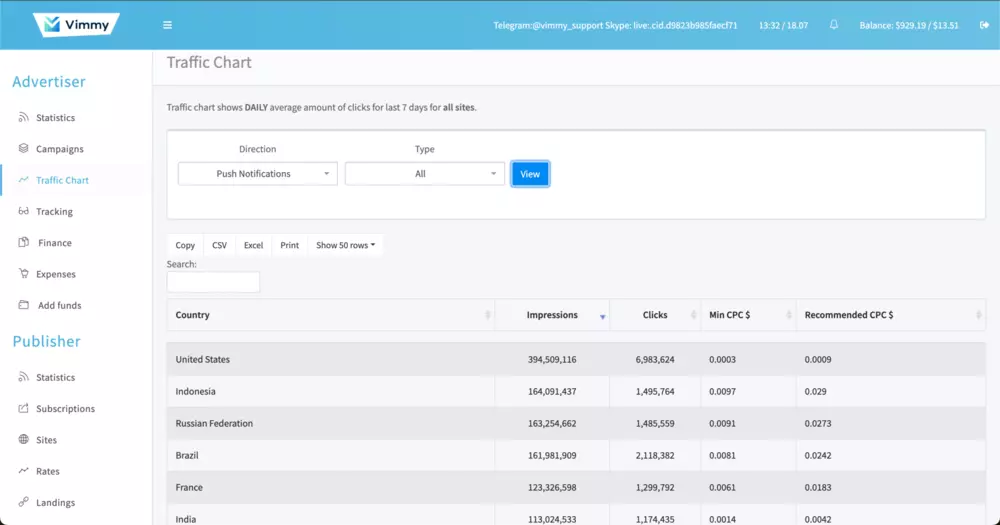Click the Traffic Chart page title
Screen dimensions: 1000x525
[x=209, y=62]
